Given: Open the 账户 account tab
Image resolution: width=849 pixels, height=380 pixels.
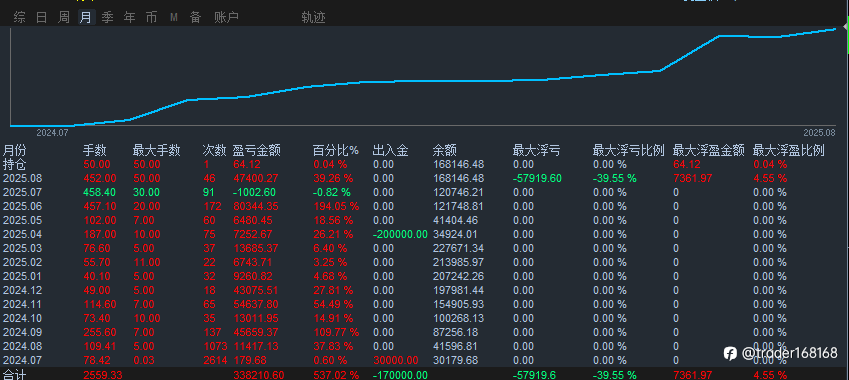Looking at the screenshot, I should click(226, 17).
